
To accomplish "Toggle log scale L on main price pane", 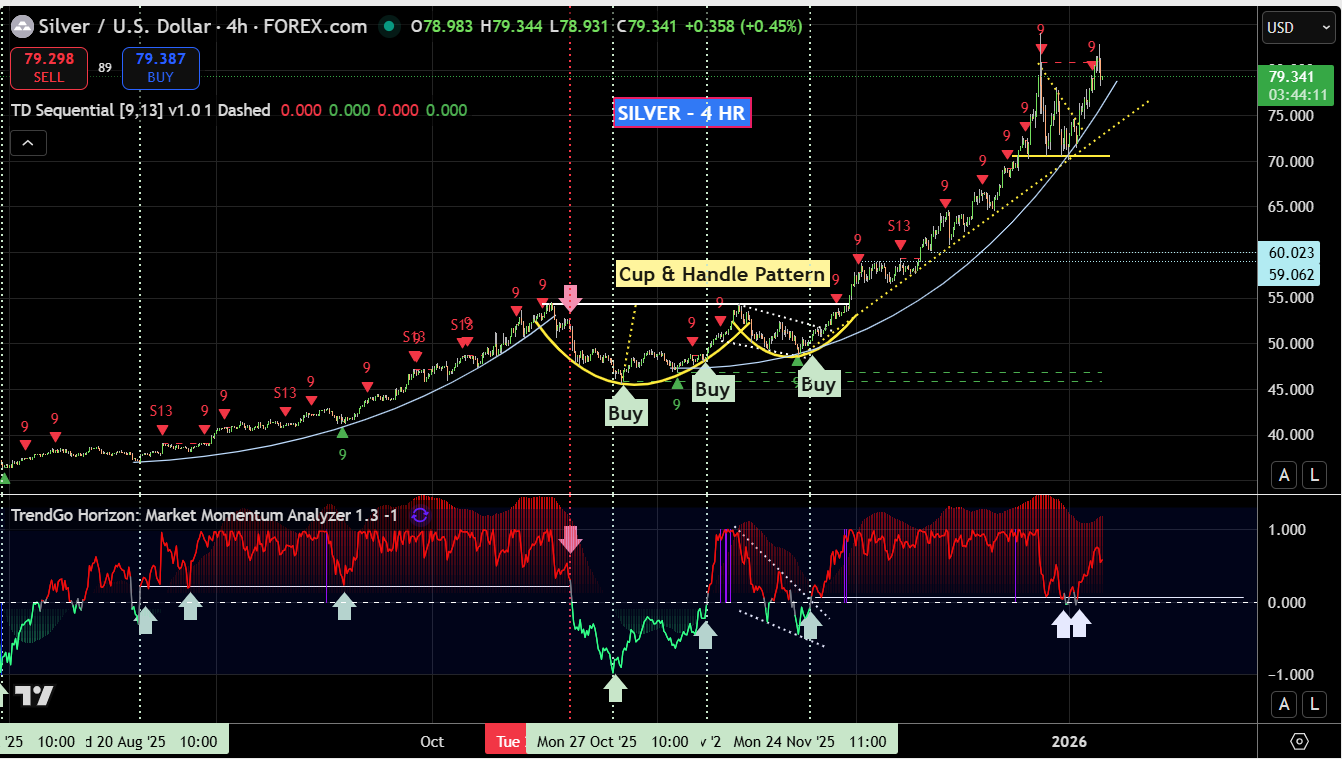I will pyautogui.click(x=1314, y=475).
